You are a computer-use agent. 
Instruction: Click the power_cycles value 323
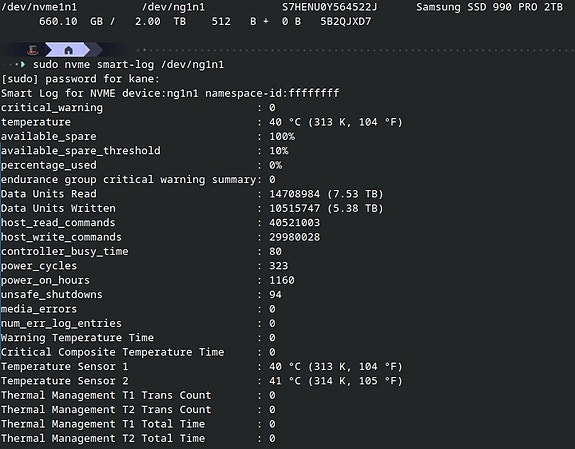tap(279, 266)
